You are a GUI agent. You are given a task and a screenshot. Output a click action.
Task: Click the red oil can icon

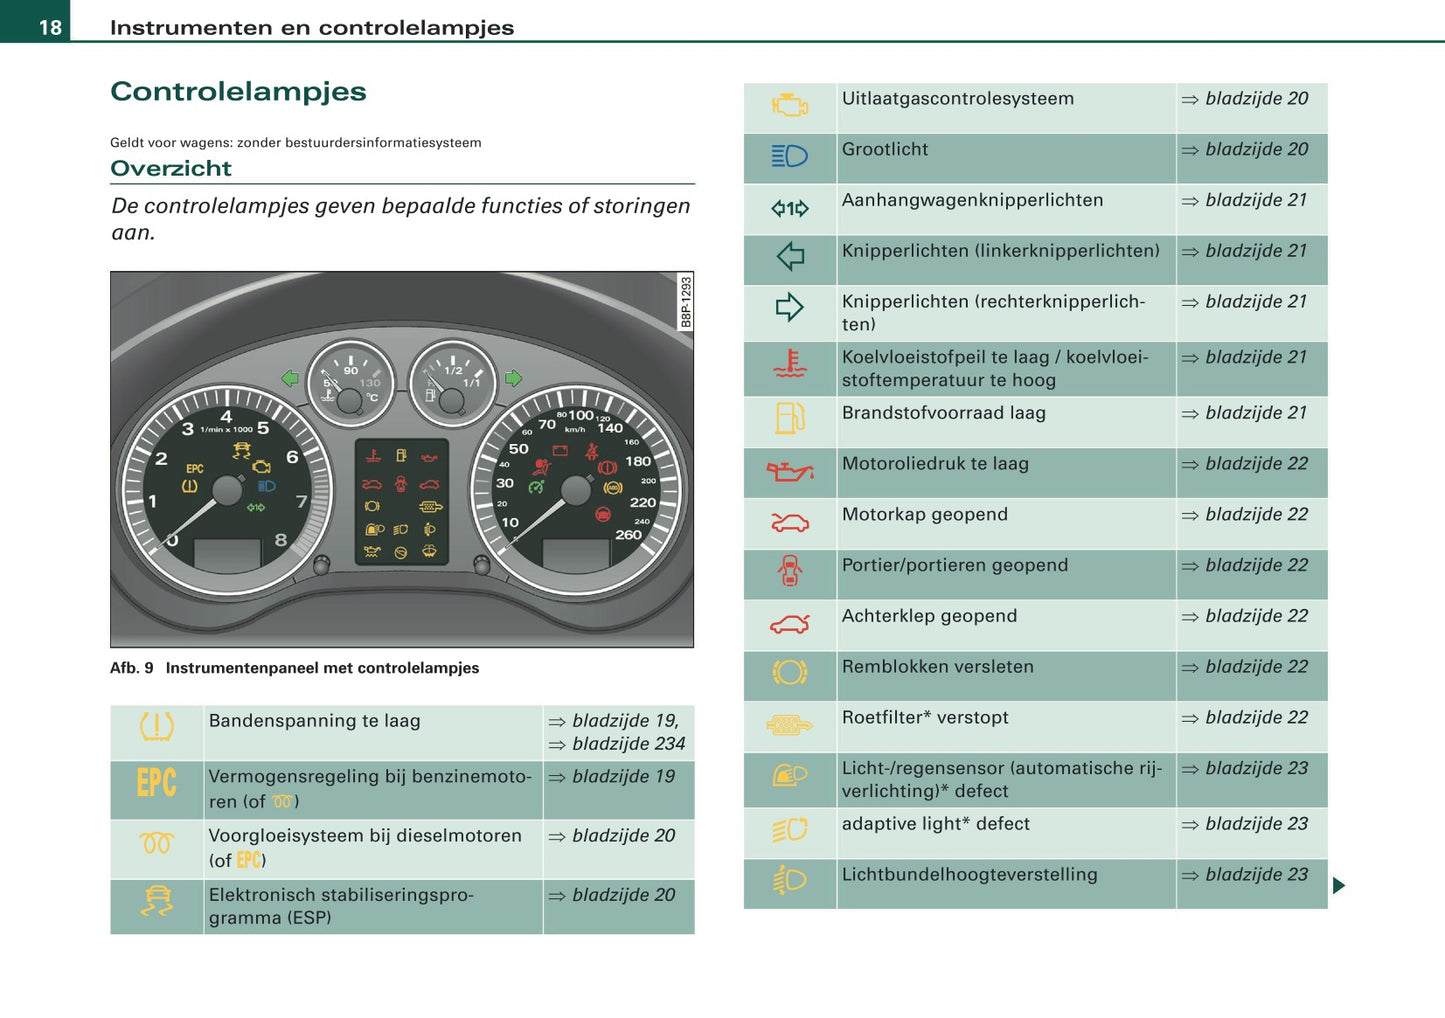pyautogui.click(x=789, y=470)
